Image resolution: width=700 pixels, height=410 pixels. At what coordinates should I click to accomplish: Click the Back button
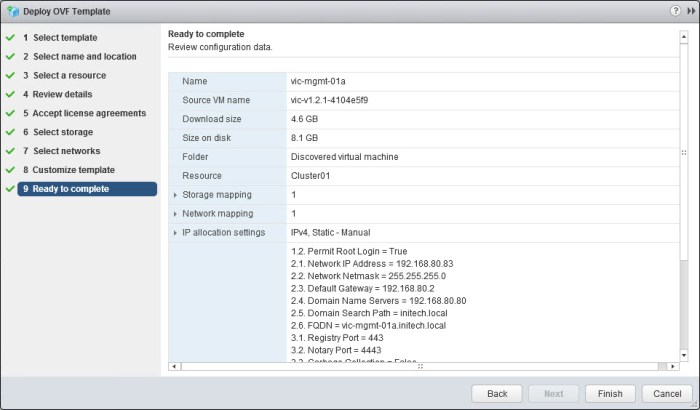coord(497,394)
